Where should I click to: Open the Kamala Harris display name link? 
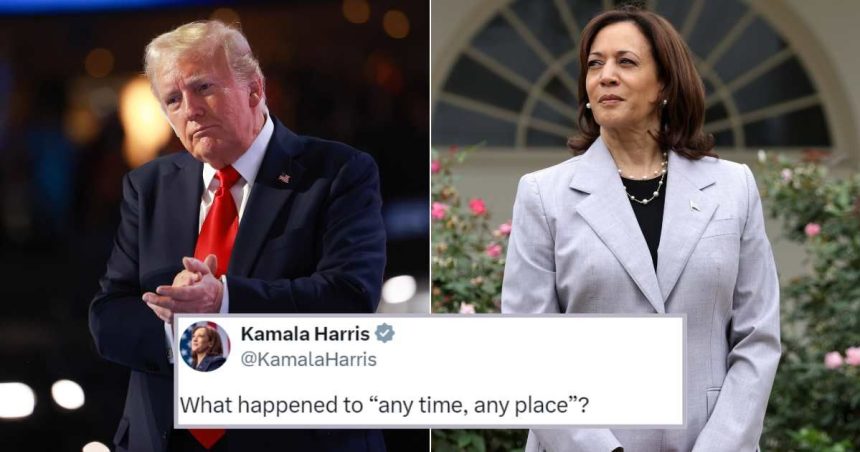305,334
